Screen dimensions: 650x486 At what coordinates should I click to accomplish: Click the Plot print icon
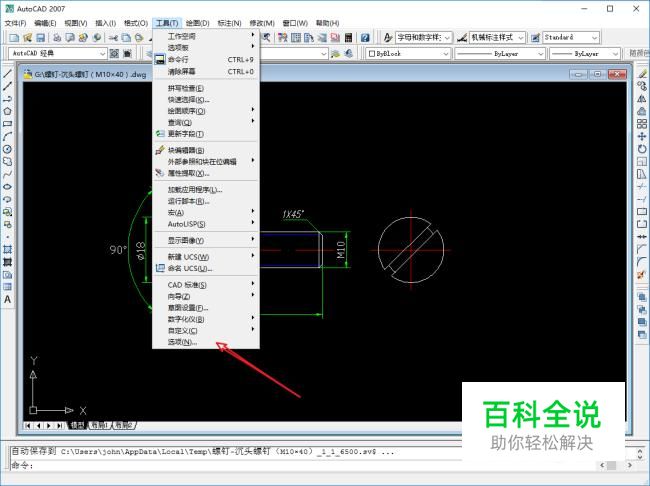[57, 38]
